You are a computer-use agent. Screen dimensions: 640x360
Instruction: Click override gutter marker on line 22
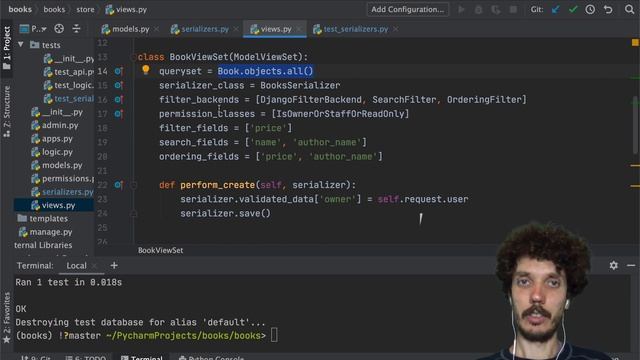(x=118, y=185)
